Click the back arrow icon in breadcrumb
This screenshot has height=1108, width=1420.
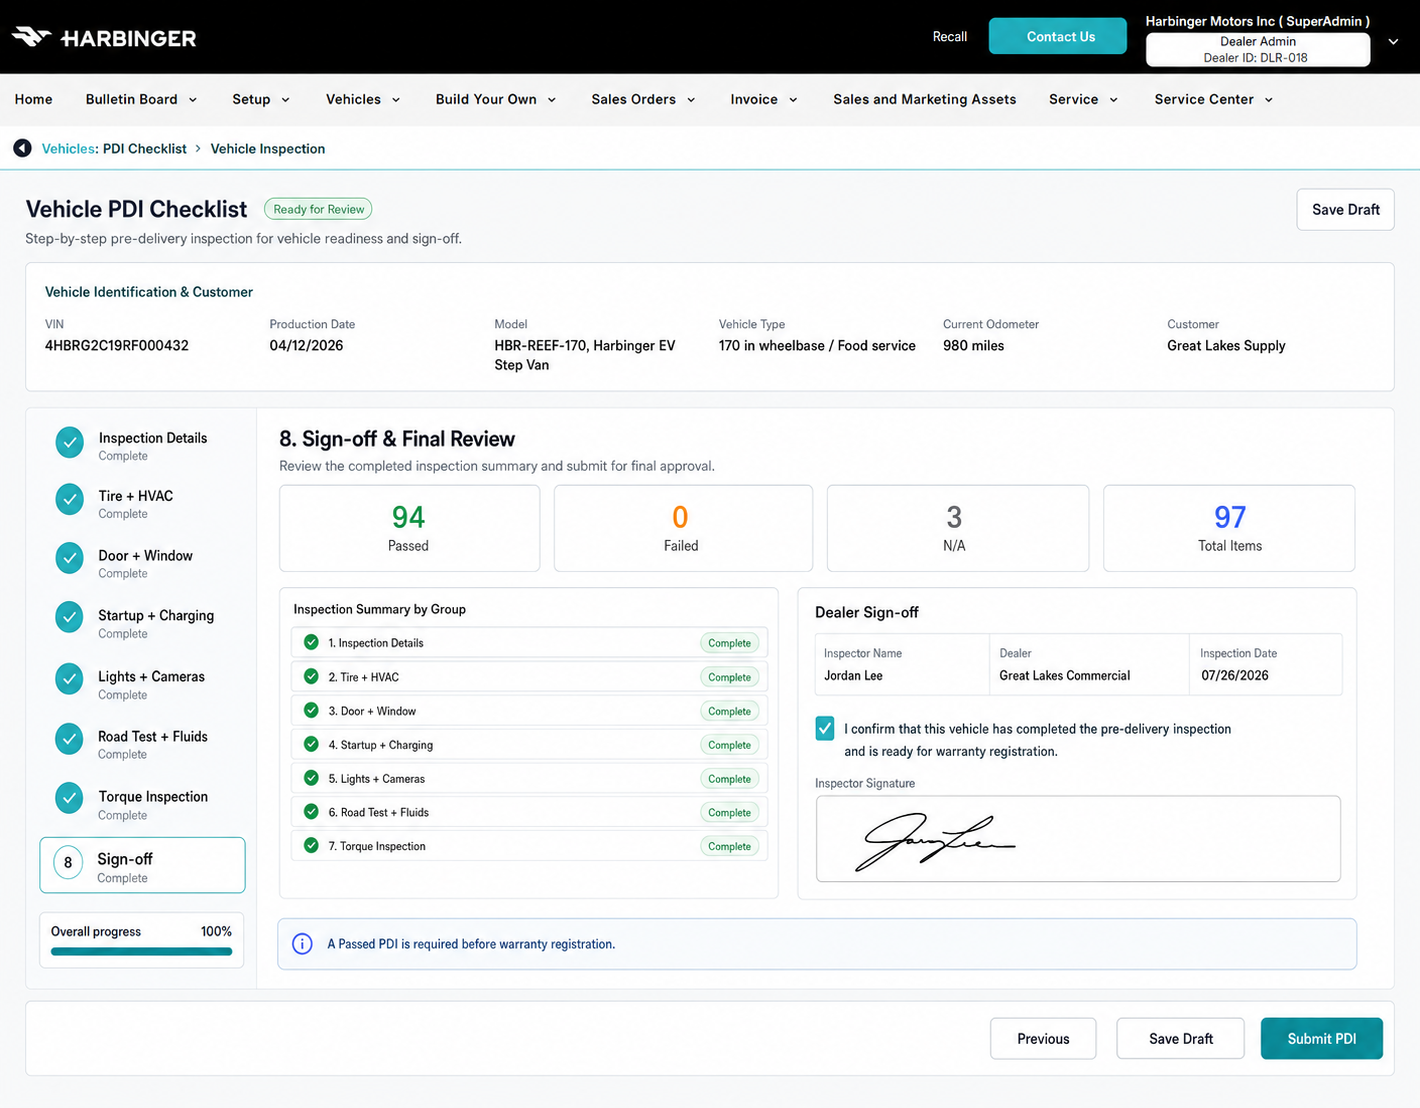[22, 148]
